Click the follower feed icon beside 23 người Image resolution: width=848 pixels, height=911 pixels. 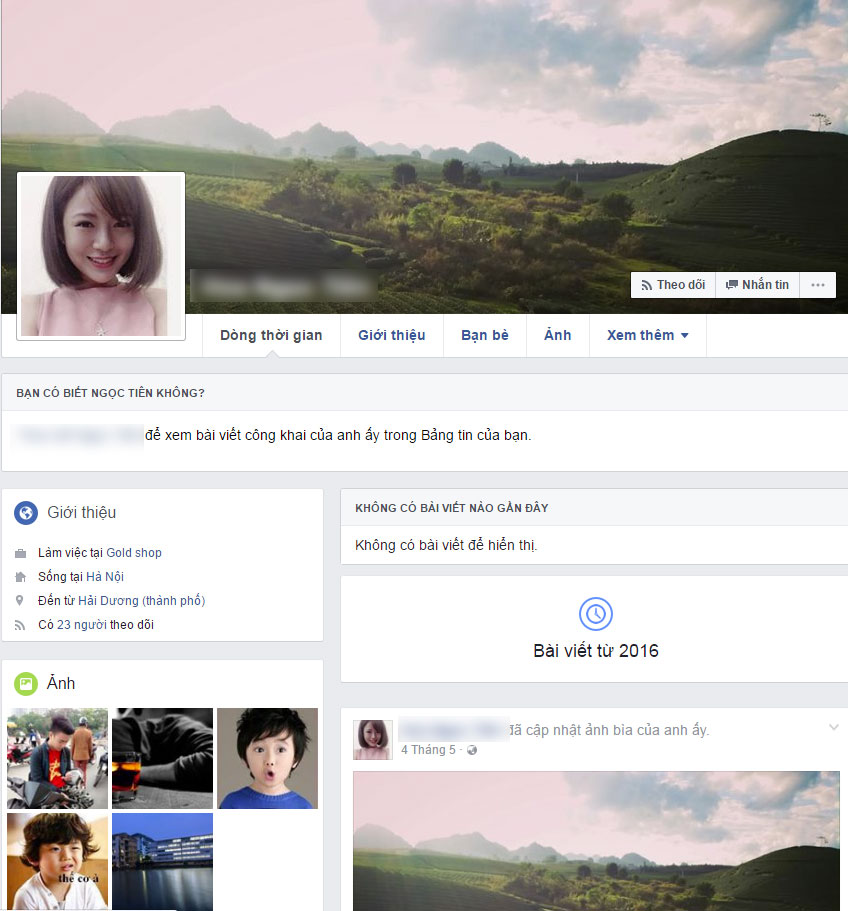[20, 625]
